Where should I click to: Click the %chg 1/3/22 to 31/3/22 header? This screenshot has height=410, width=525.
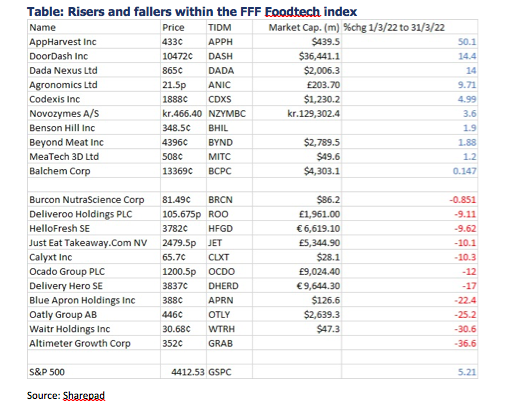point(394,27)
